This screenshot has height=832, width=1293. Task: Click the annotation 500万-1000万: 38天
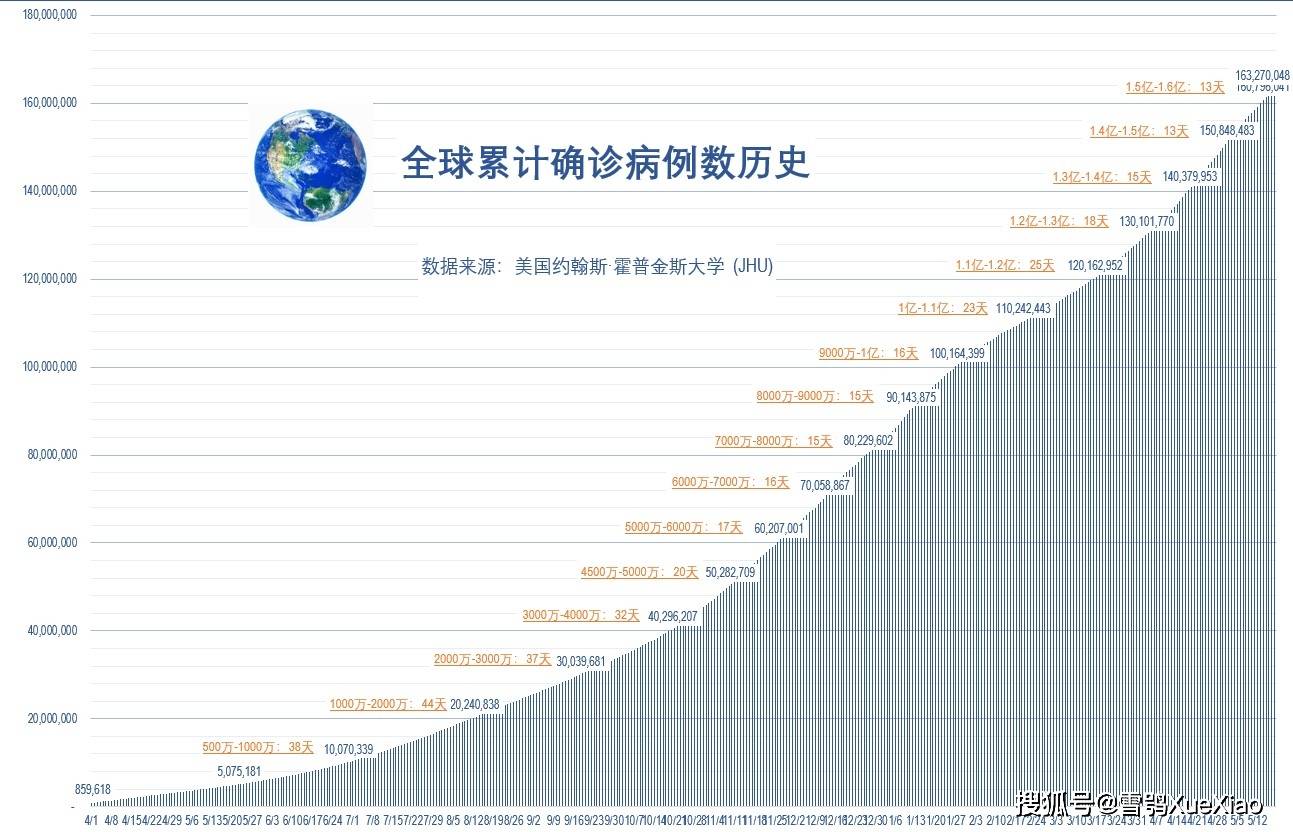pos(258,747)
